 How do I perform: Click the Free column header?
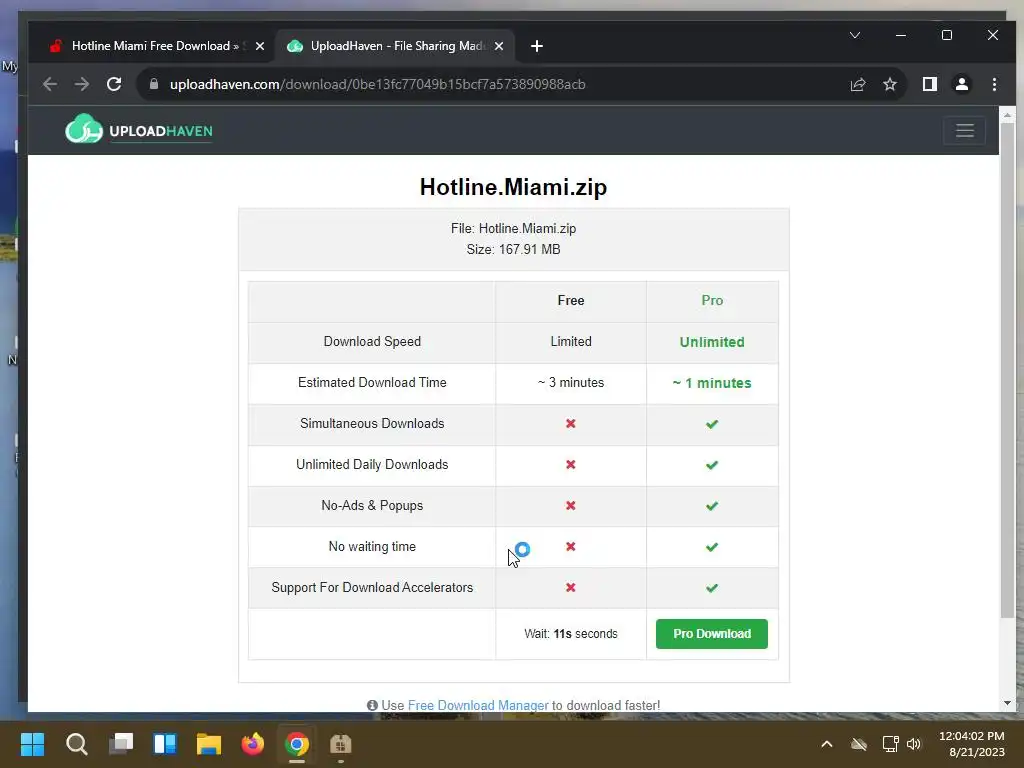(571, 300)
